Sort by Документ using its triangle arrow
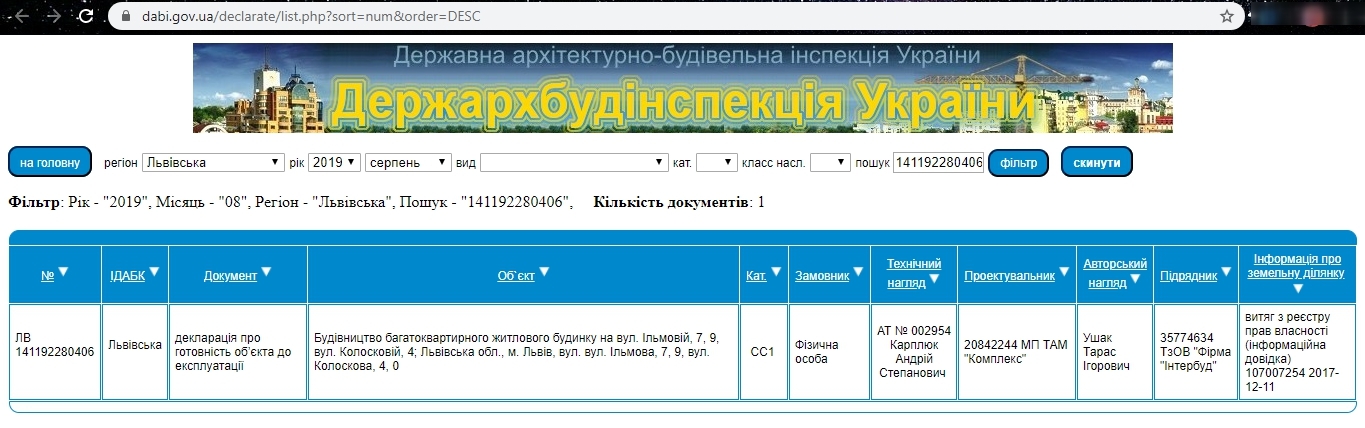Image resolution: width=1365 pixels, height=428 pixels. [x=266, y=271]
